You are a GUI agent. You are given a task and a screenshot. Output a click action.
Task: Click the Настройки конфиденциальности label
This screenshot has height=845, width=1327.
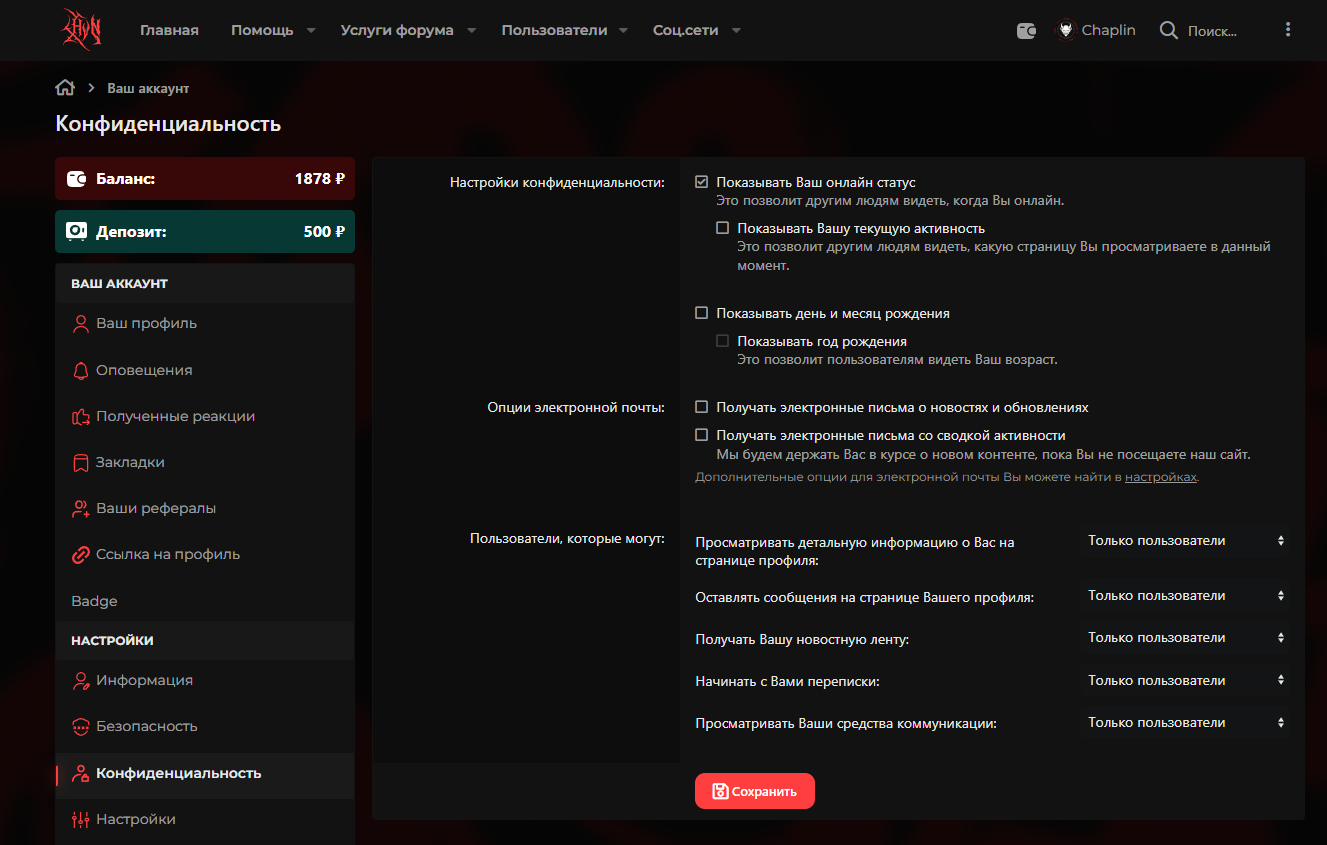[x=557, y=183]
